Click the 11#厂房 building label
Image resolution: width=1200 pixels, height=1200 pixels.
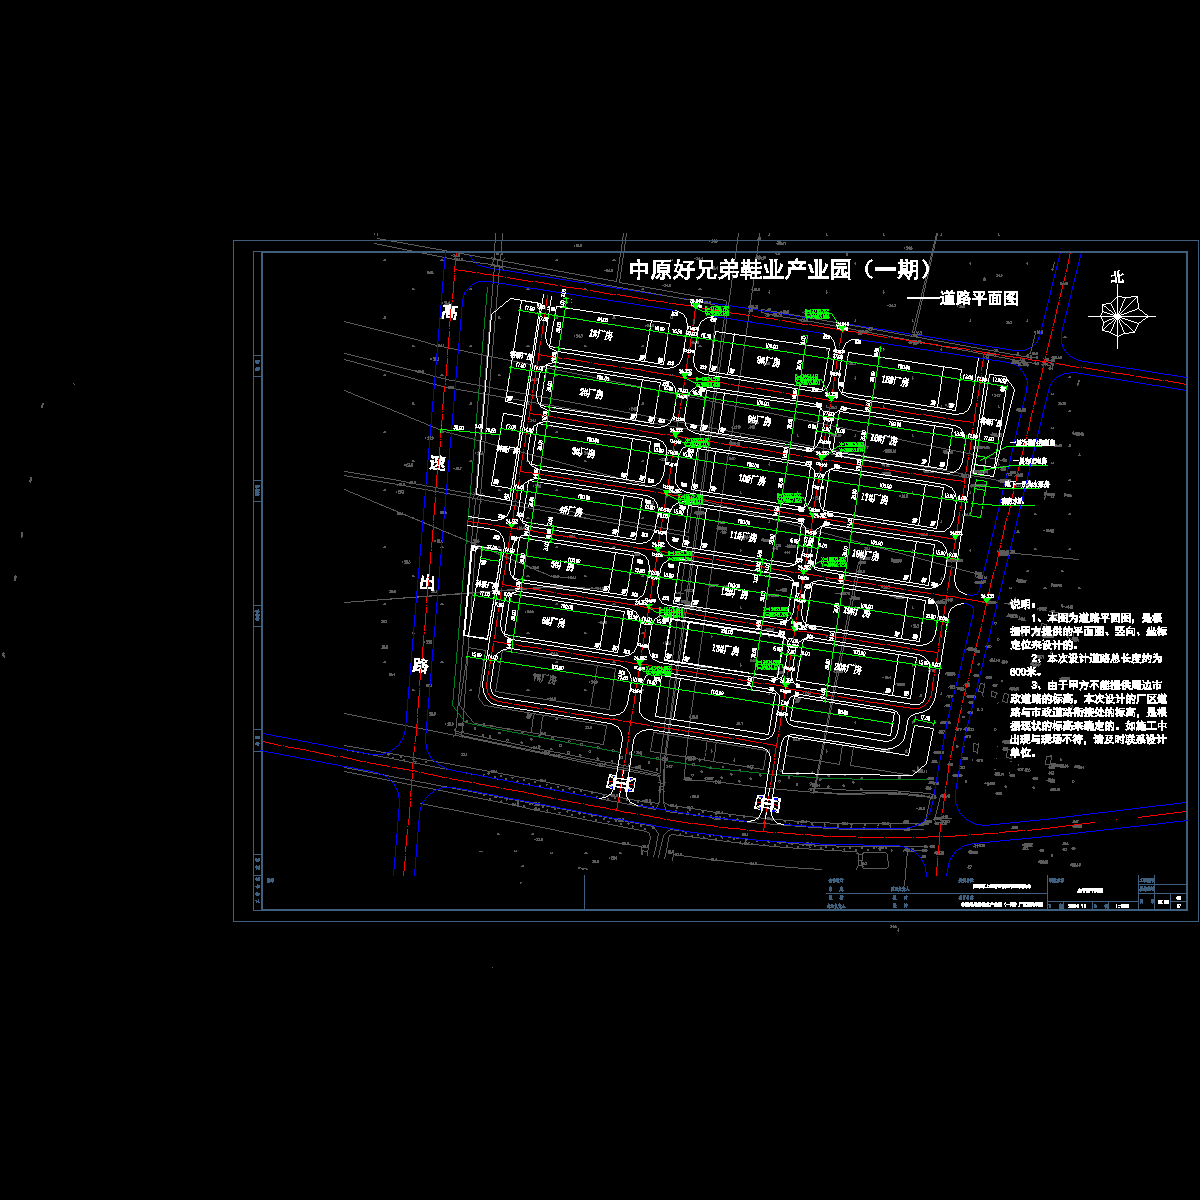coord(743,537)
